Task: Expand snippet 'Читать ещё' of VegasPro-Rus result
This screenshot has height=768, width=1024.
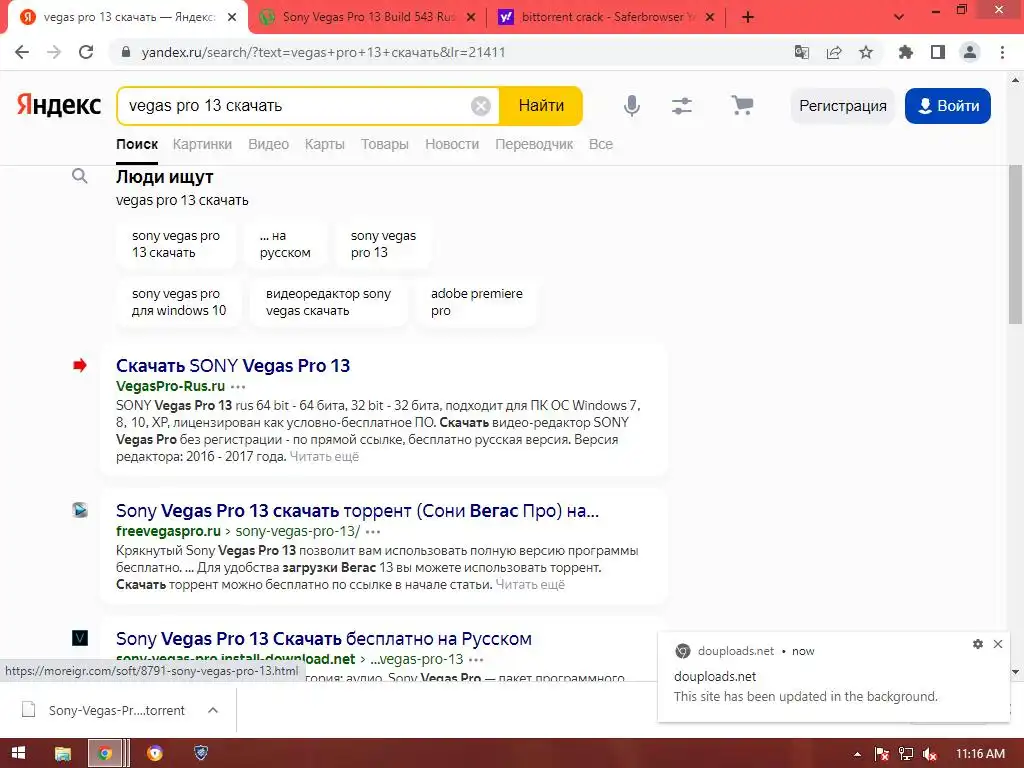Action: (324, 456)
